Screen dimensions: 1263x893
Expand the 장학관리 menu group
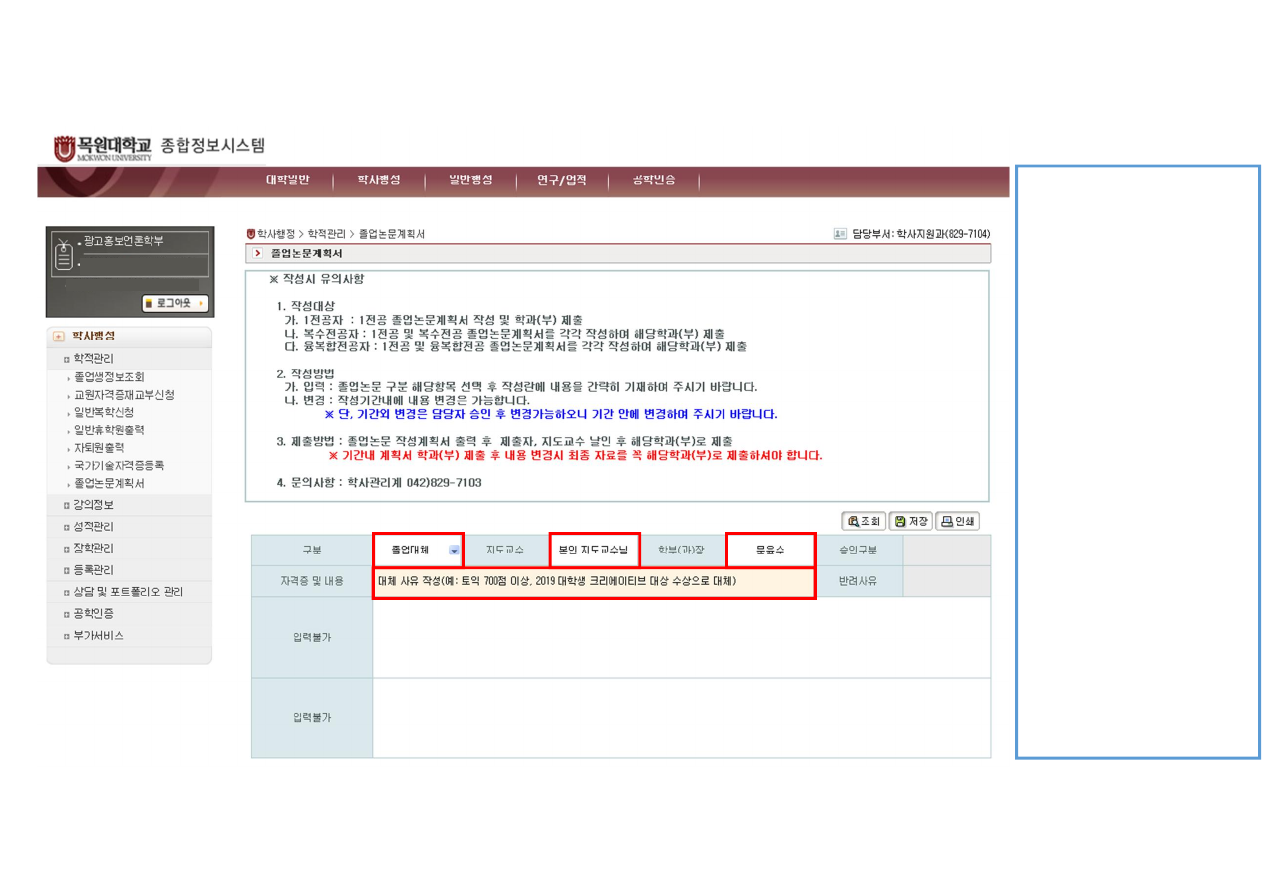(94, 549)
